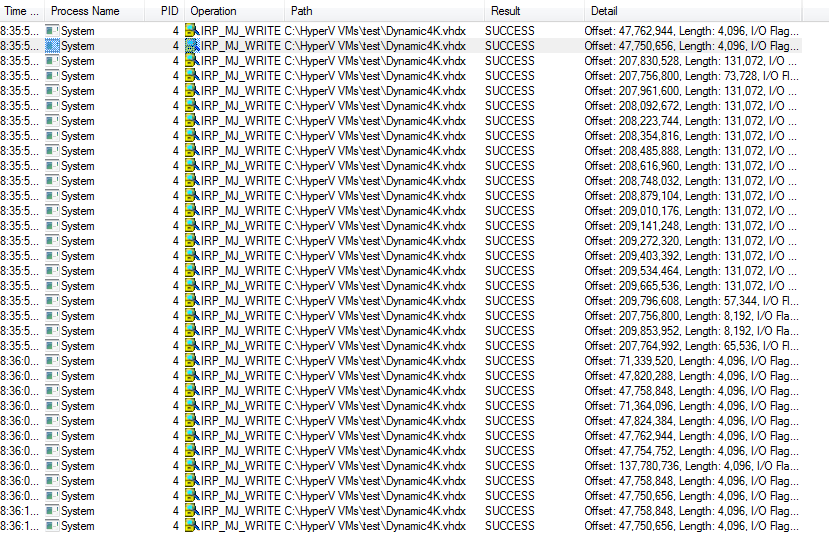Click System process icon in offset 209,010,176 row

point(53,211)
